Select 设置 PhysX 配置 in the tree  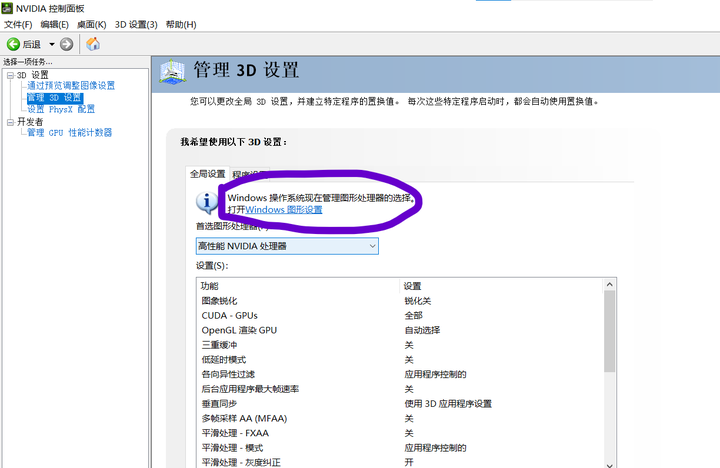[x=61, y=109]
